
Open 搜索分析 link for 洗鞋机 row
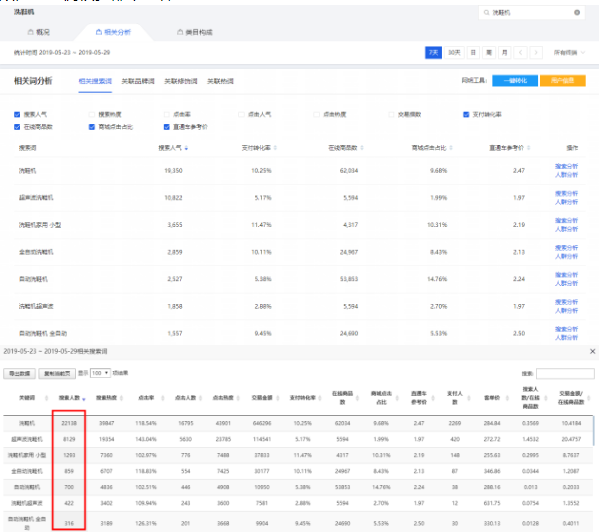pyautogui.click(x=566, y=166)
